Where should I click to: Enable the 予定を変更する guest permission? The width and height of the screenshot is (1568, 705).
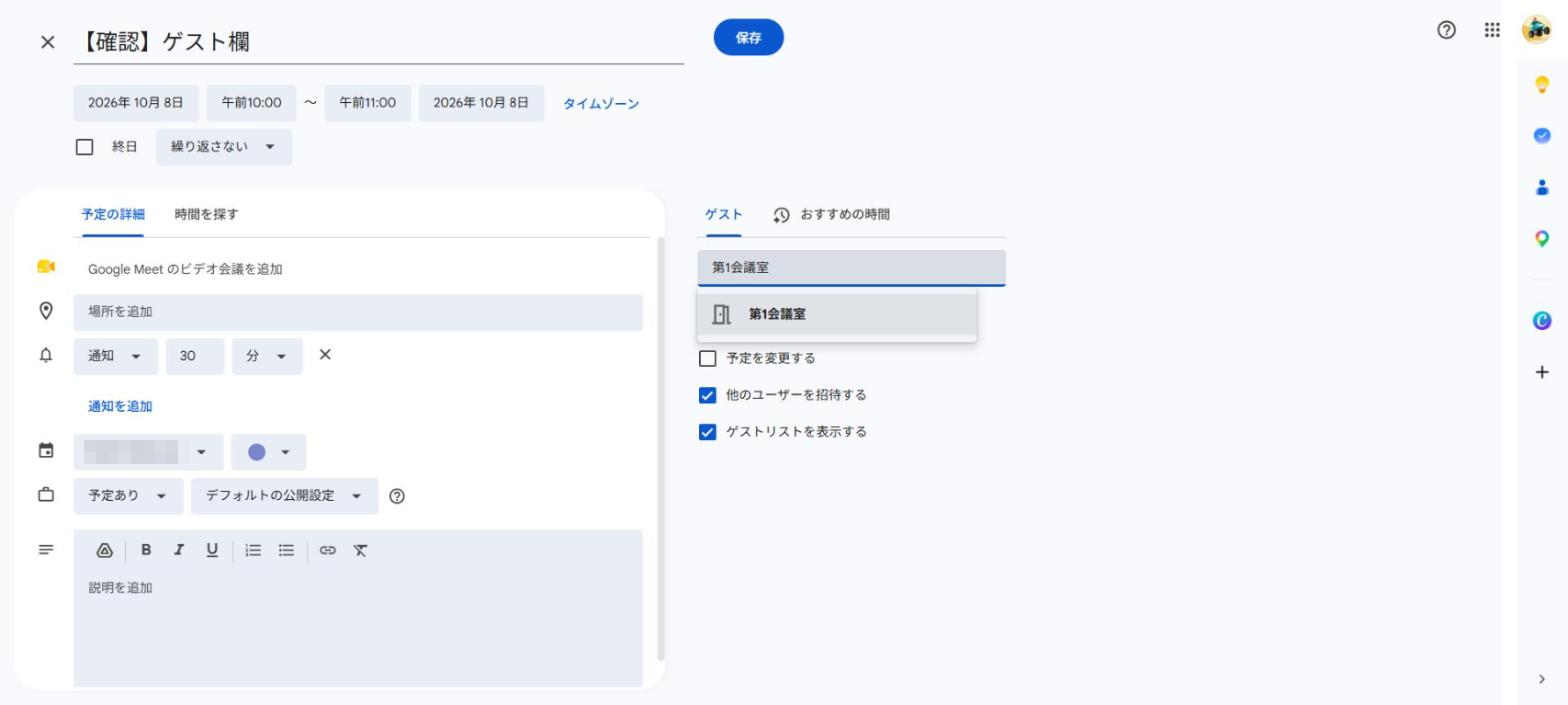point(708,358)
